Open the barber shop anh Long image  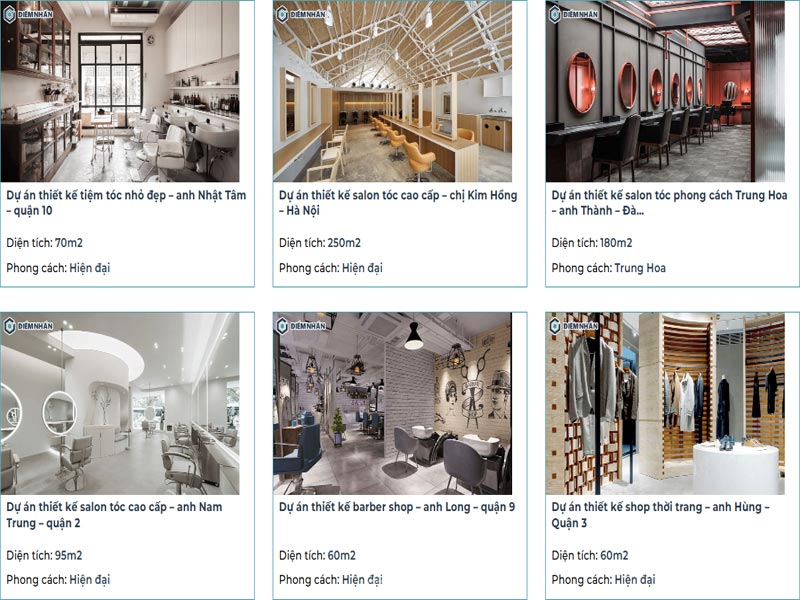392,404
